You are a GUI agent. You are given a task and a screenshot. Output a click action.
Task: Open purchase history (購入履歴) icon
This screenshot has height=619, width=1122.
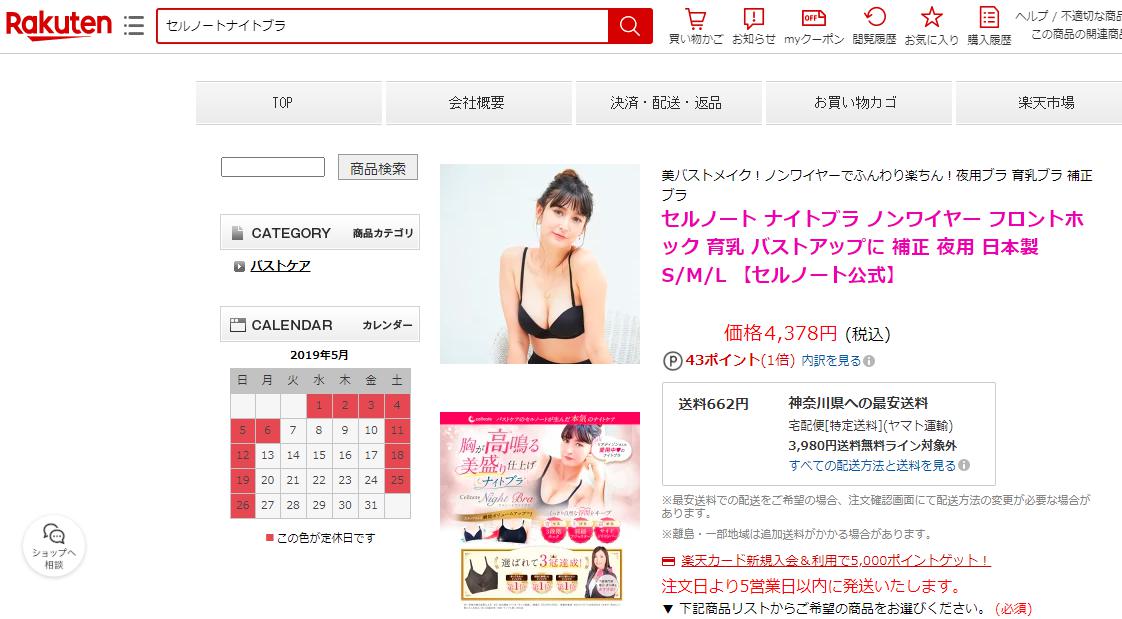point(990,26)
